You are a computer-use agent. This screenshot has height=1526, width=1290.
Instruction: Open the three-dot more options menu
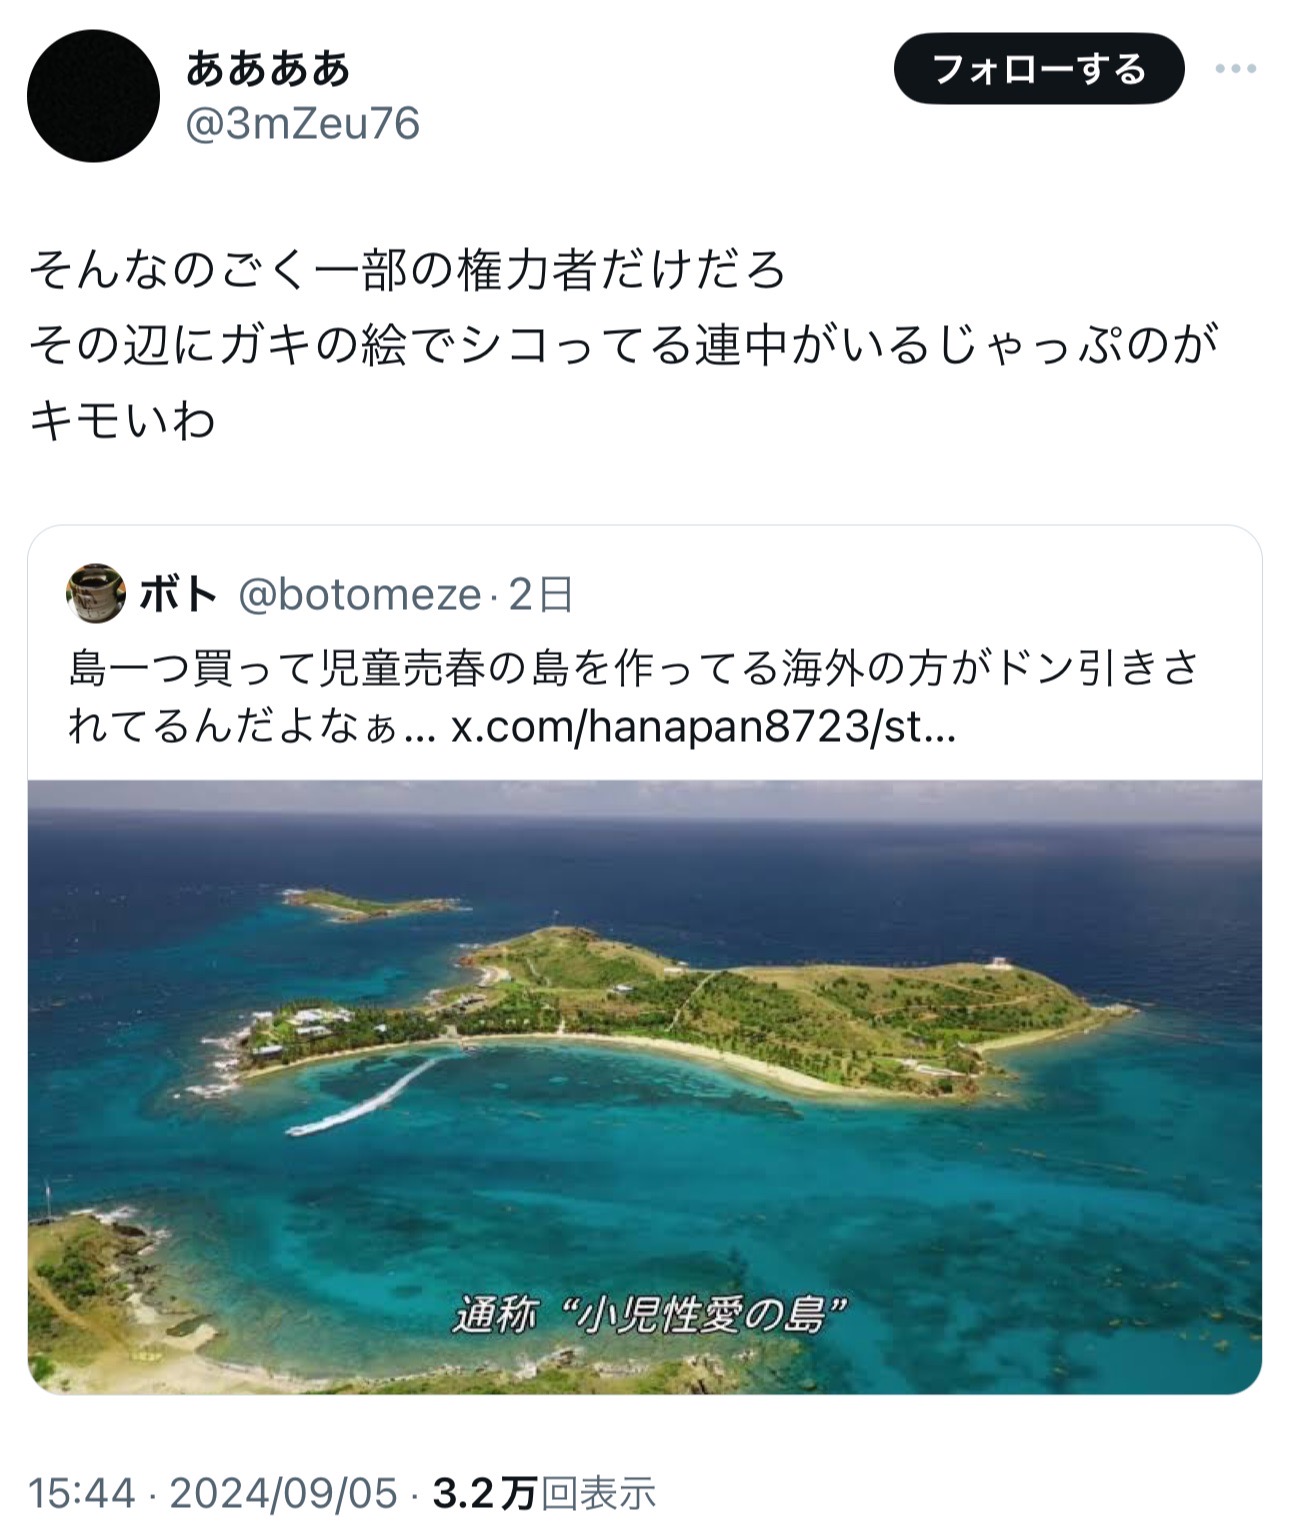pyautogui.click(x=1235, y=69)
